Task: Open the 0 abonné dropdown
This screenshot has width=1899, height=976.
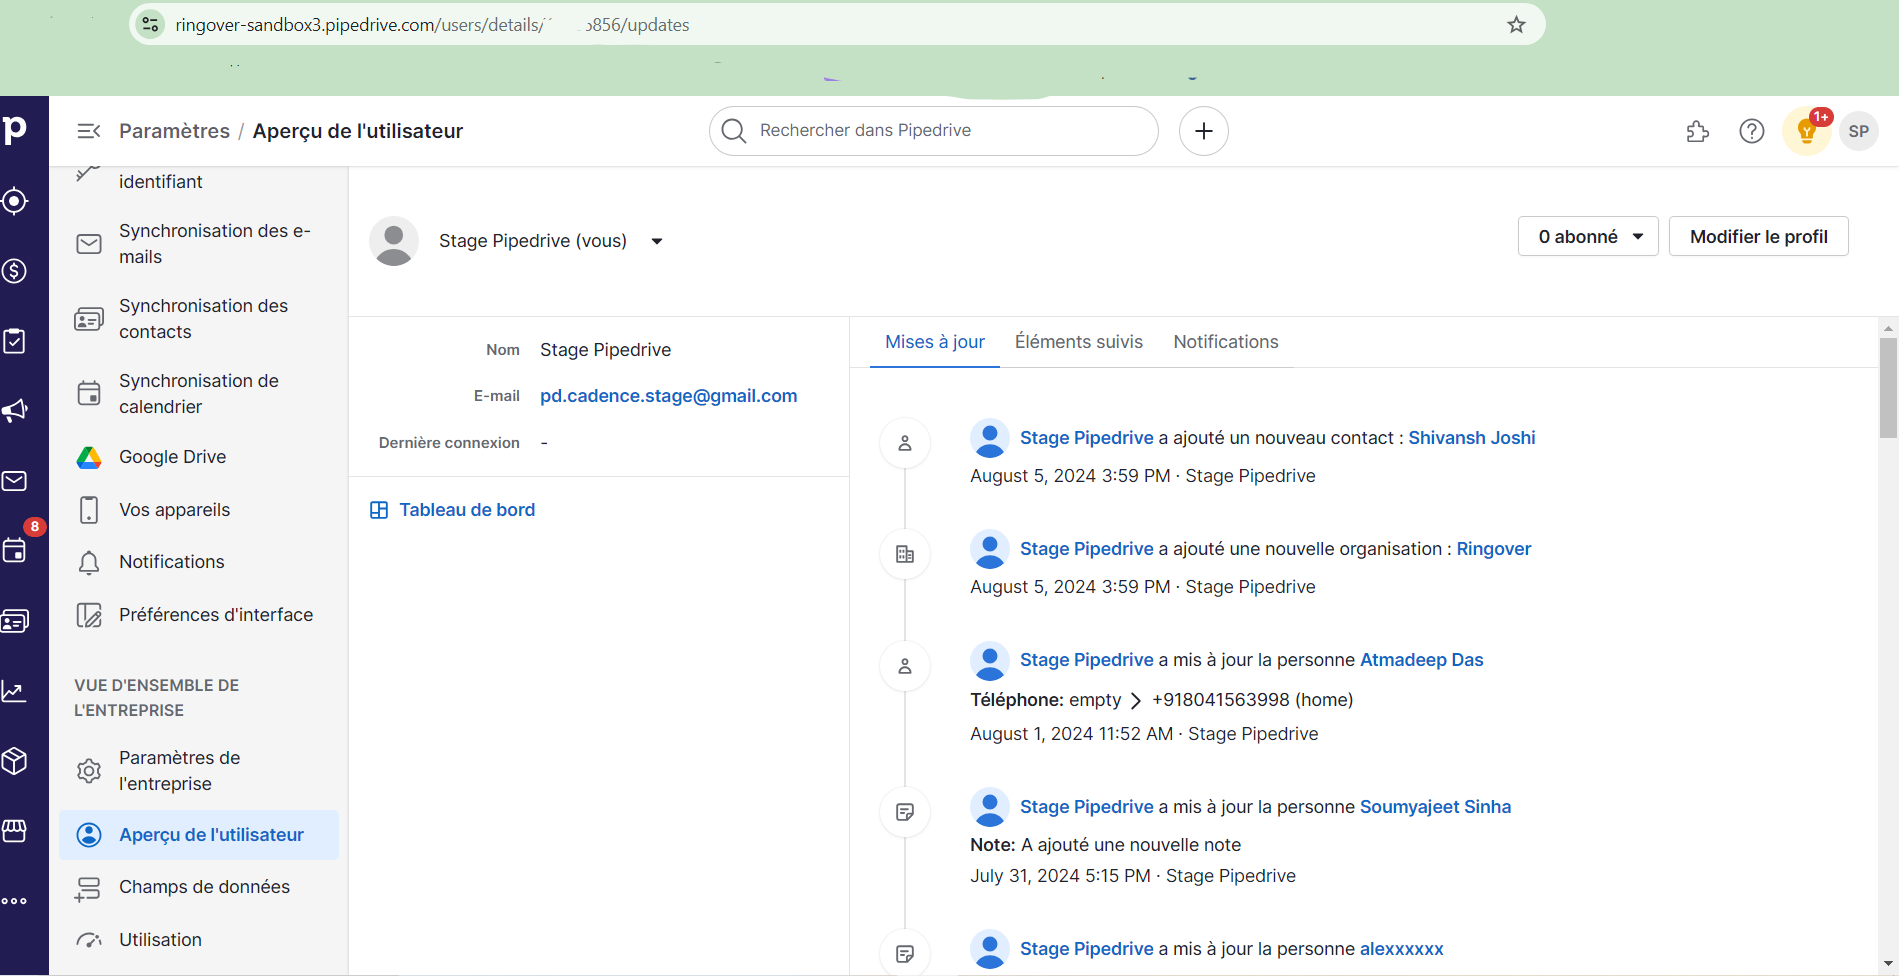Action: pyautogui.click(x=1588, y=237)
